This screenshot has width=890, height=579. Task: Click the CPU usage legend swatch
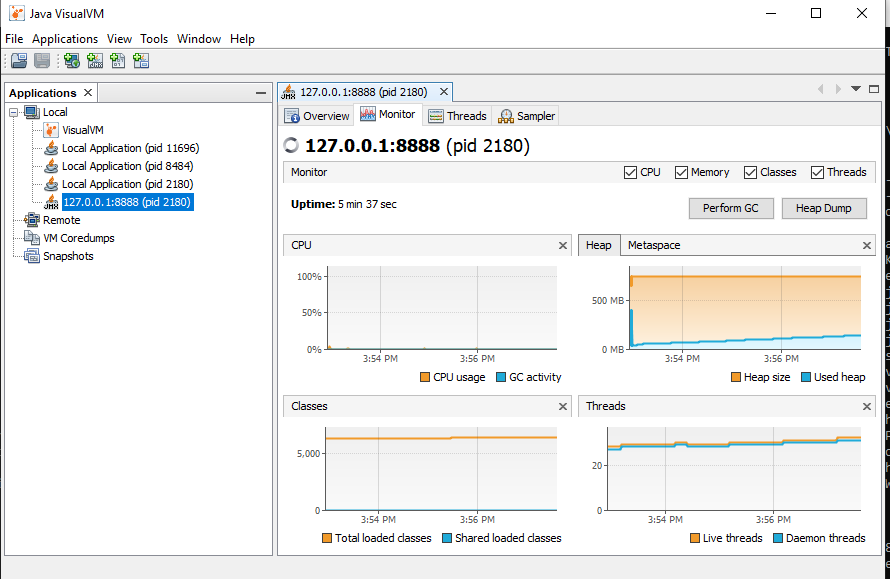pyautogui.click(x=425, y=377)
